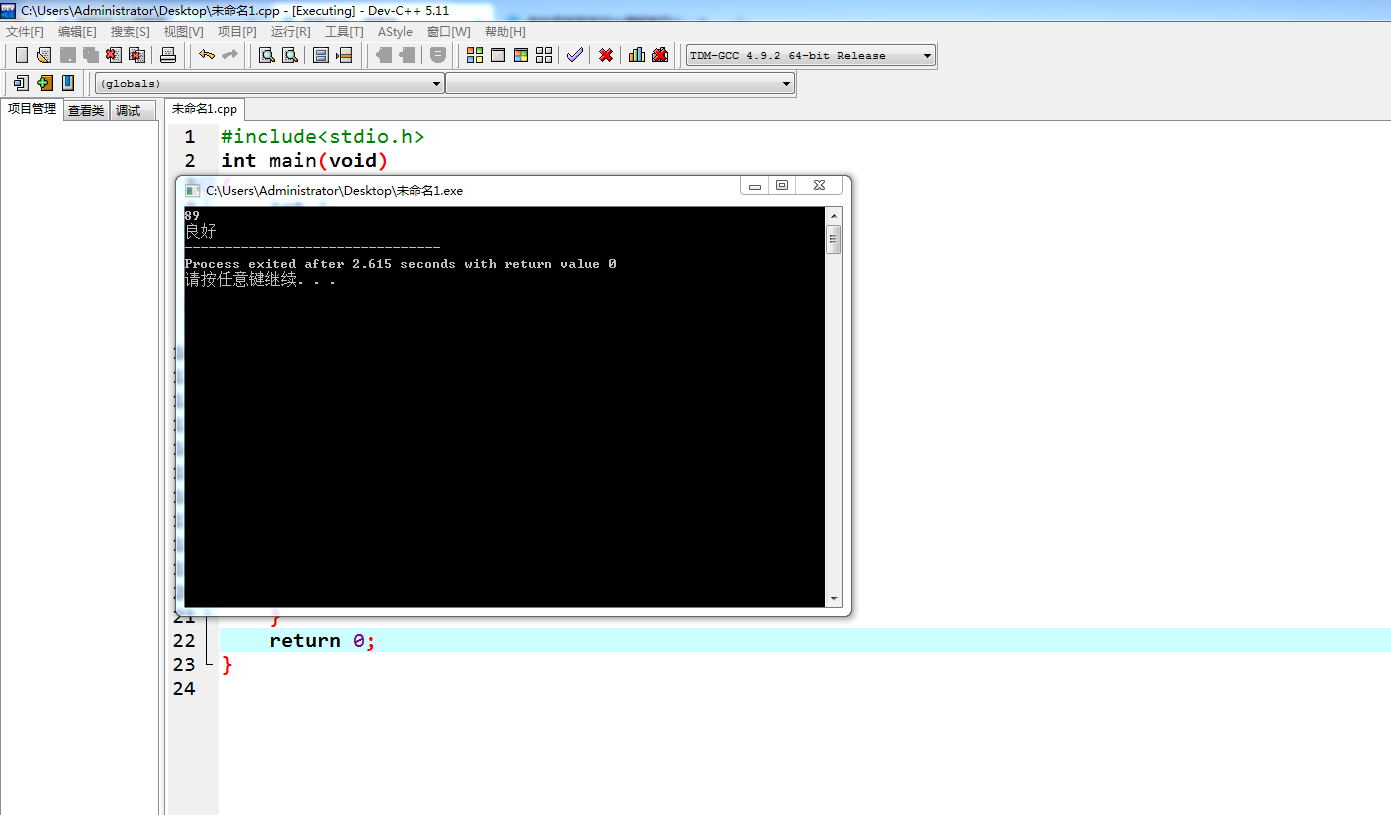
Task: Click the "Process exited after 2.615 seconds" line
Action: pyautogui.click(x=400, y=264)
